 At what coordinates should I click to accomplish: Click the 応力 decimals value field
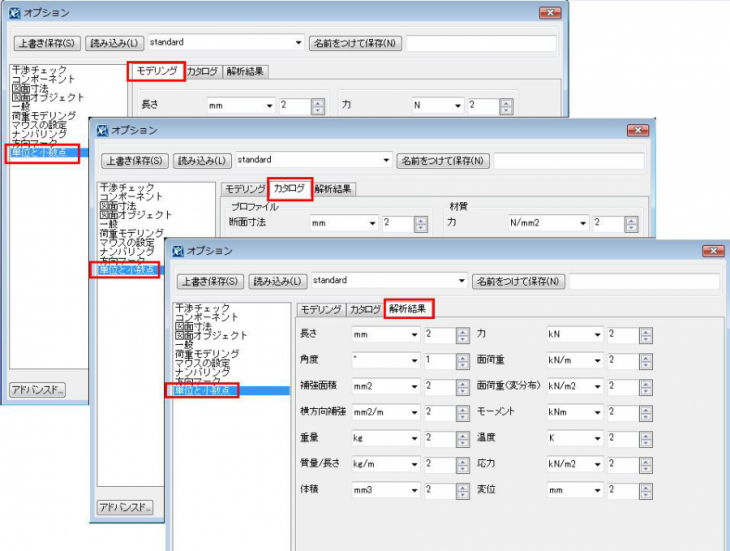[x=623, y=464]
